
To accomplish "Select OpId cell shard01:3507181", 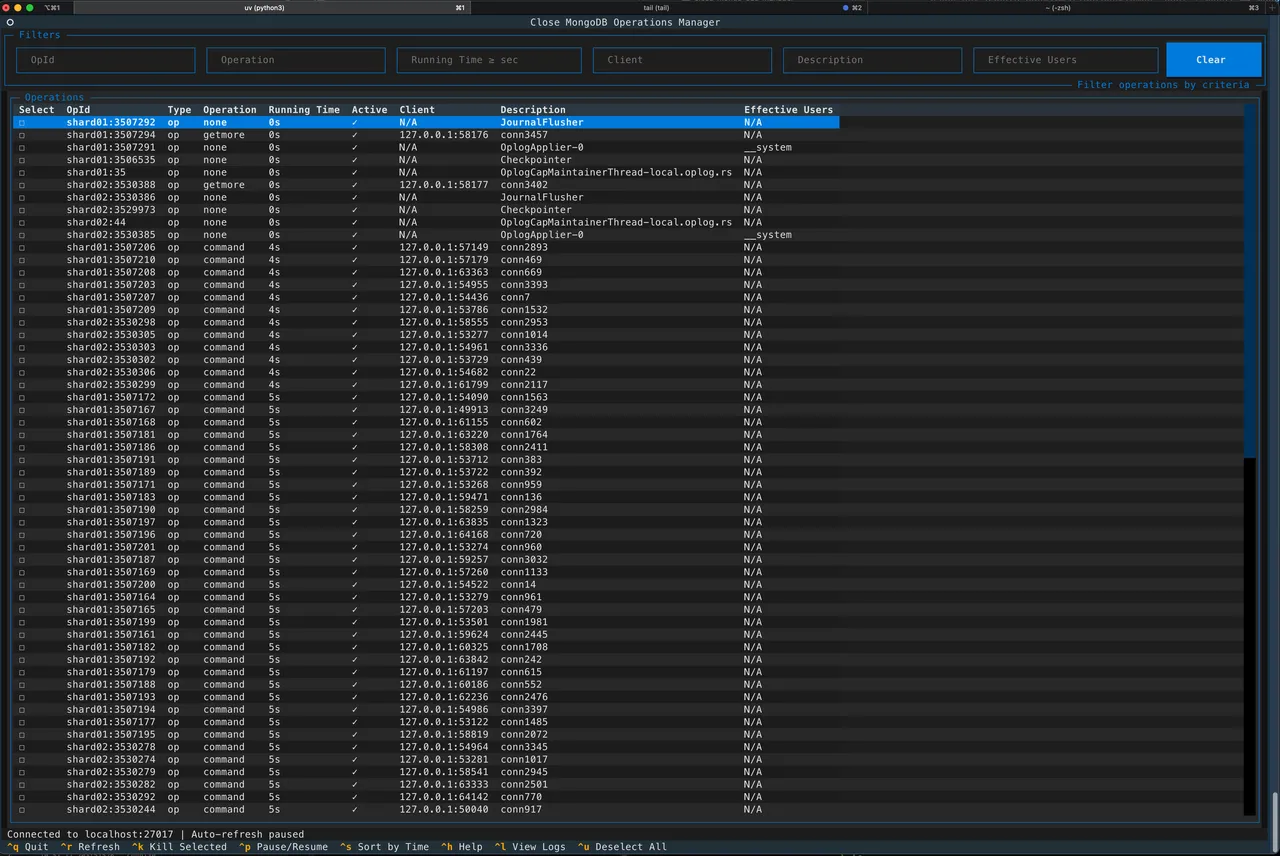I will point(111,435).
